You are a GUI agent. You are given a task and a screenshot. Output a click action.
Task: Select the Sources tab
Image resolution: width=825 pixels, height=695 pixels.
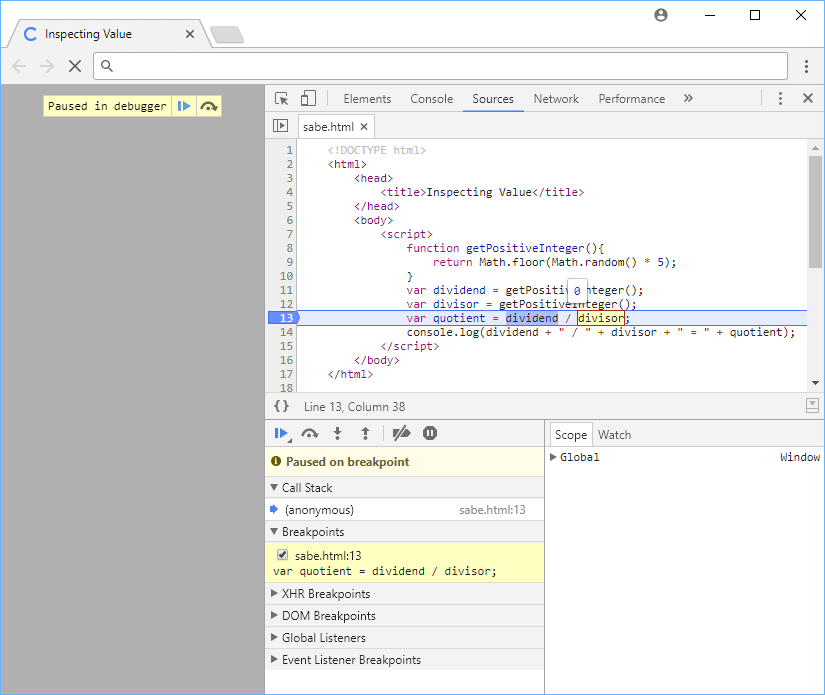[x=493, y=99]
